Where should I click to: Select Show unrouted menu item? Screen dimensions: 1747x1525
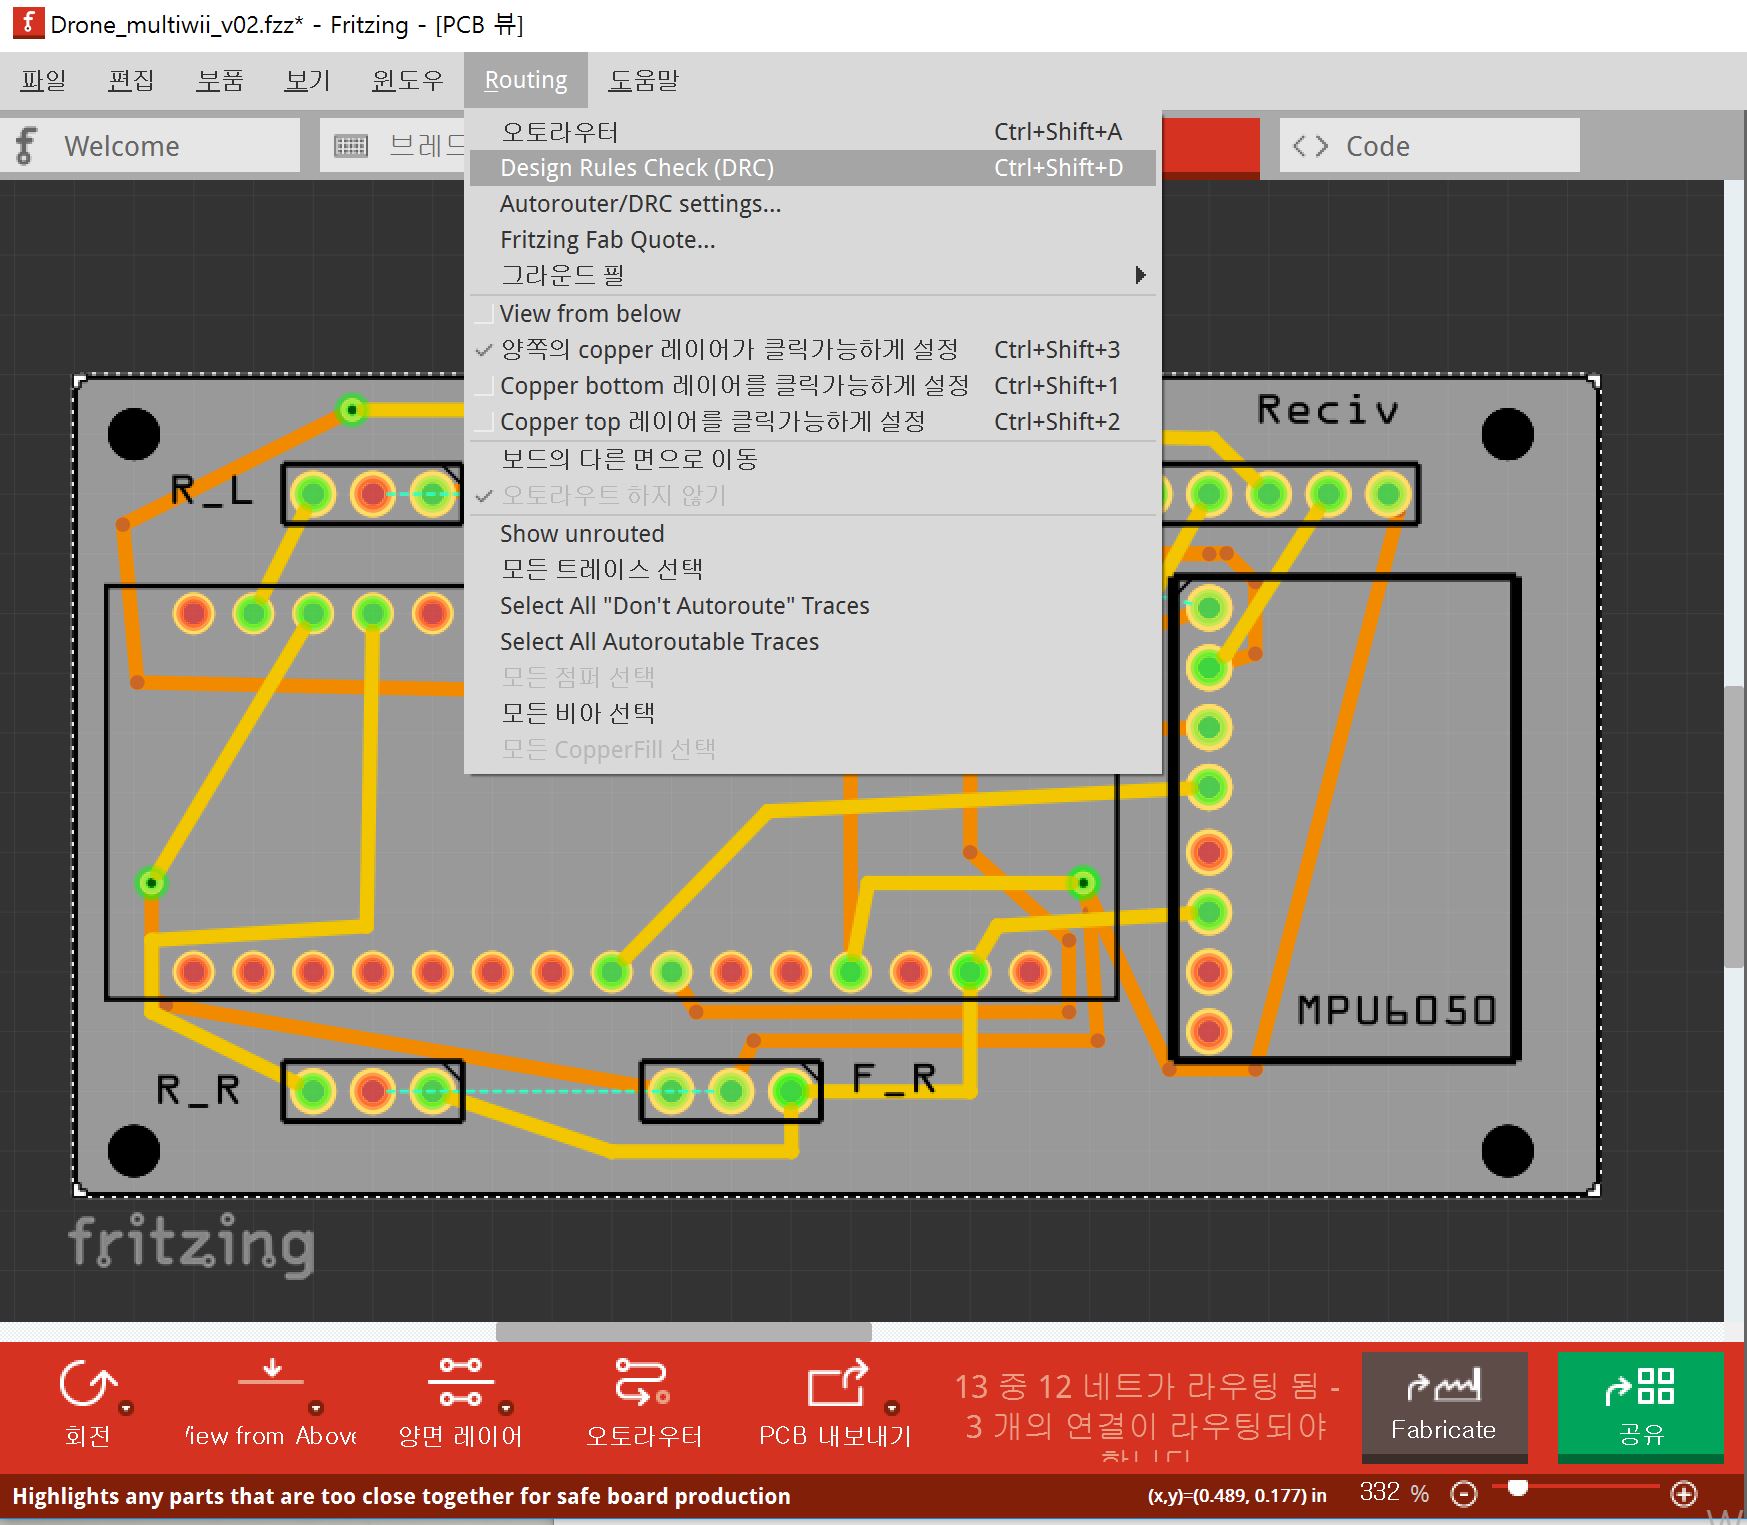[812, 534]
